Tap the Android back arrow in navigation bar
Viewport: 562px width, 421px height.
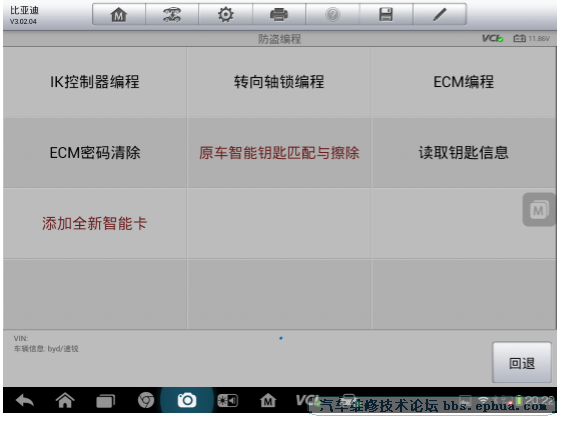point(25,401)
